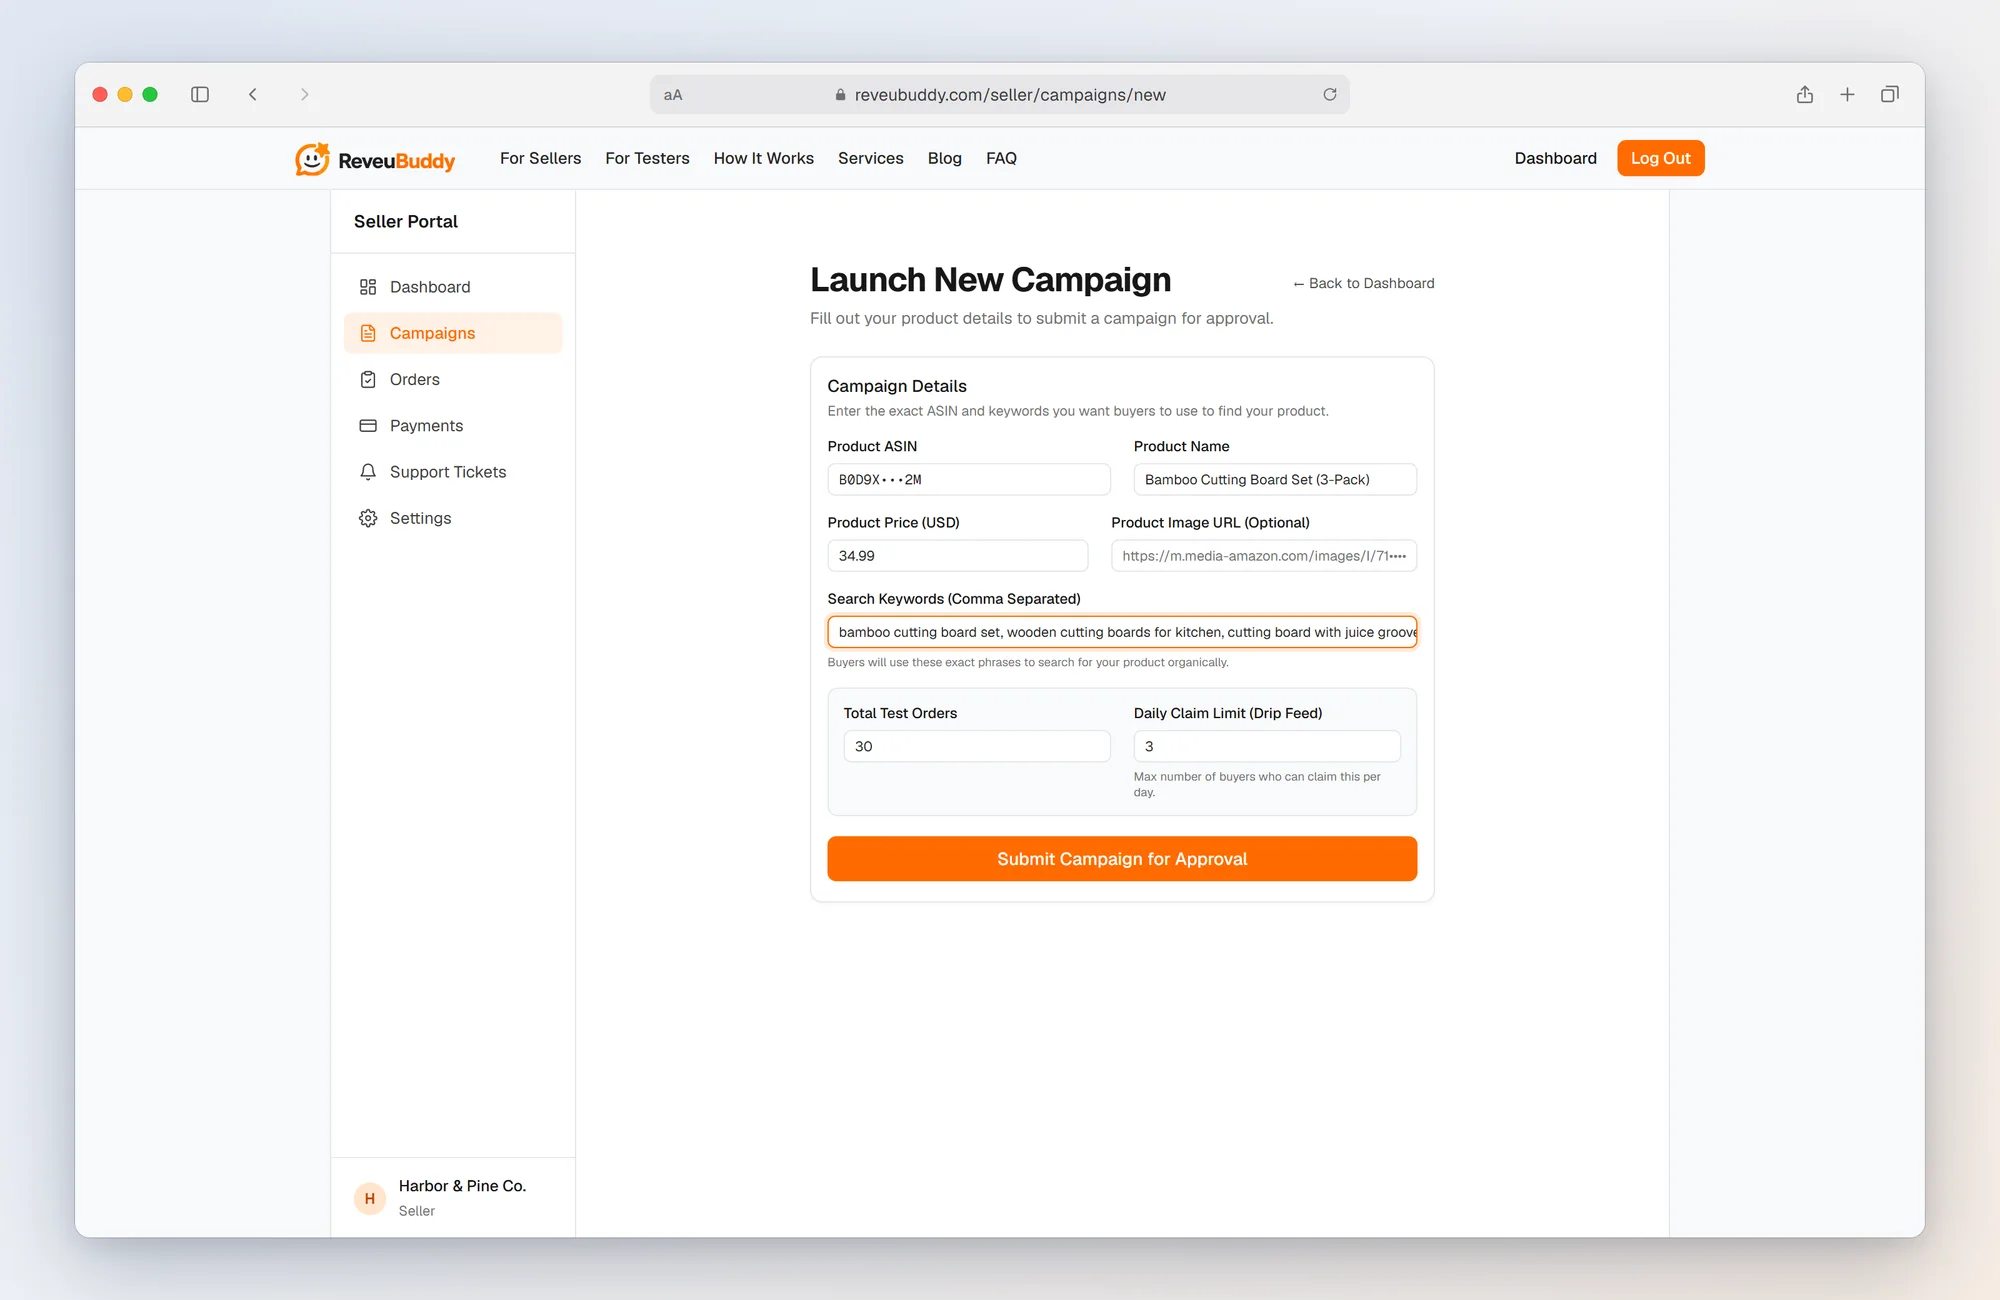The image size is (2000, 1300).
Task: Click the Daily Claim Limit field
Action: (1267, 746)
